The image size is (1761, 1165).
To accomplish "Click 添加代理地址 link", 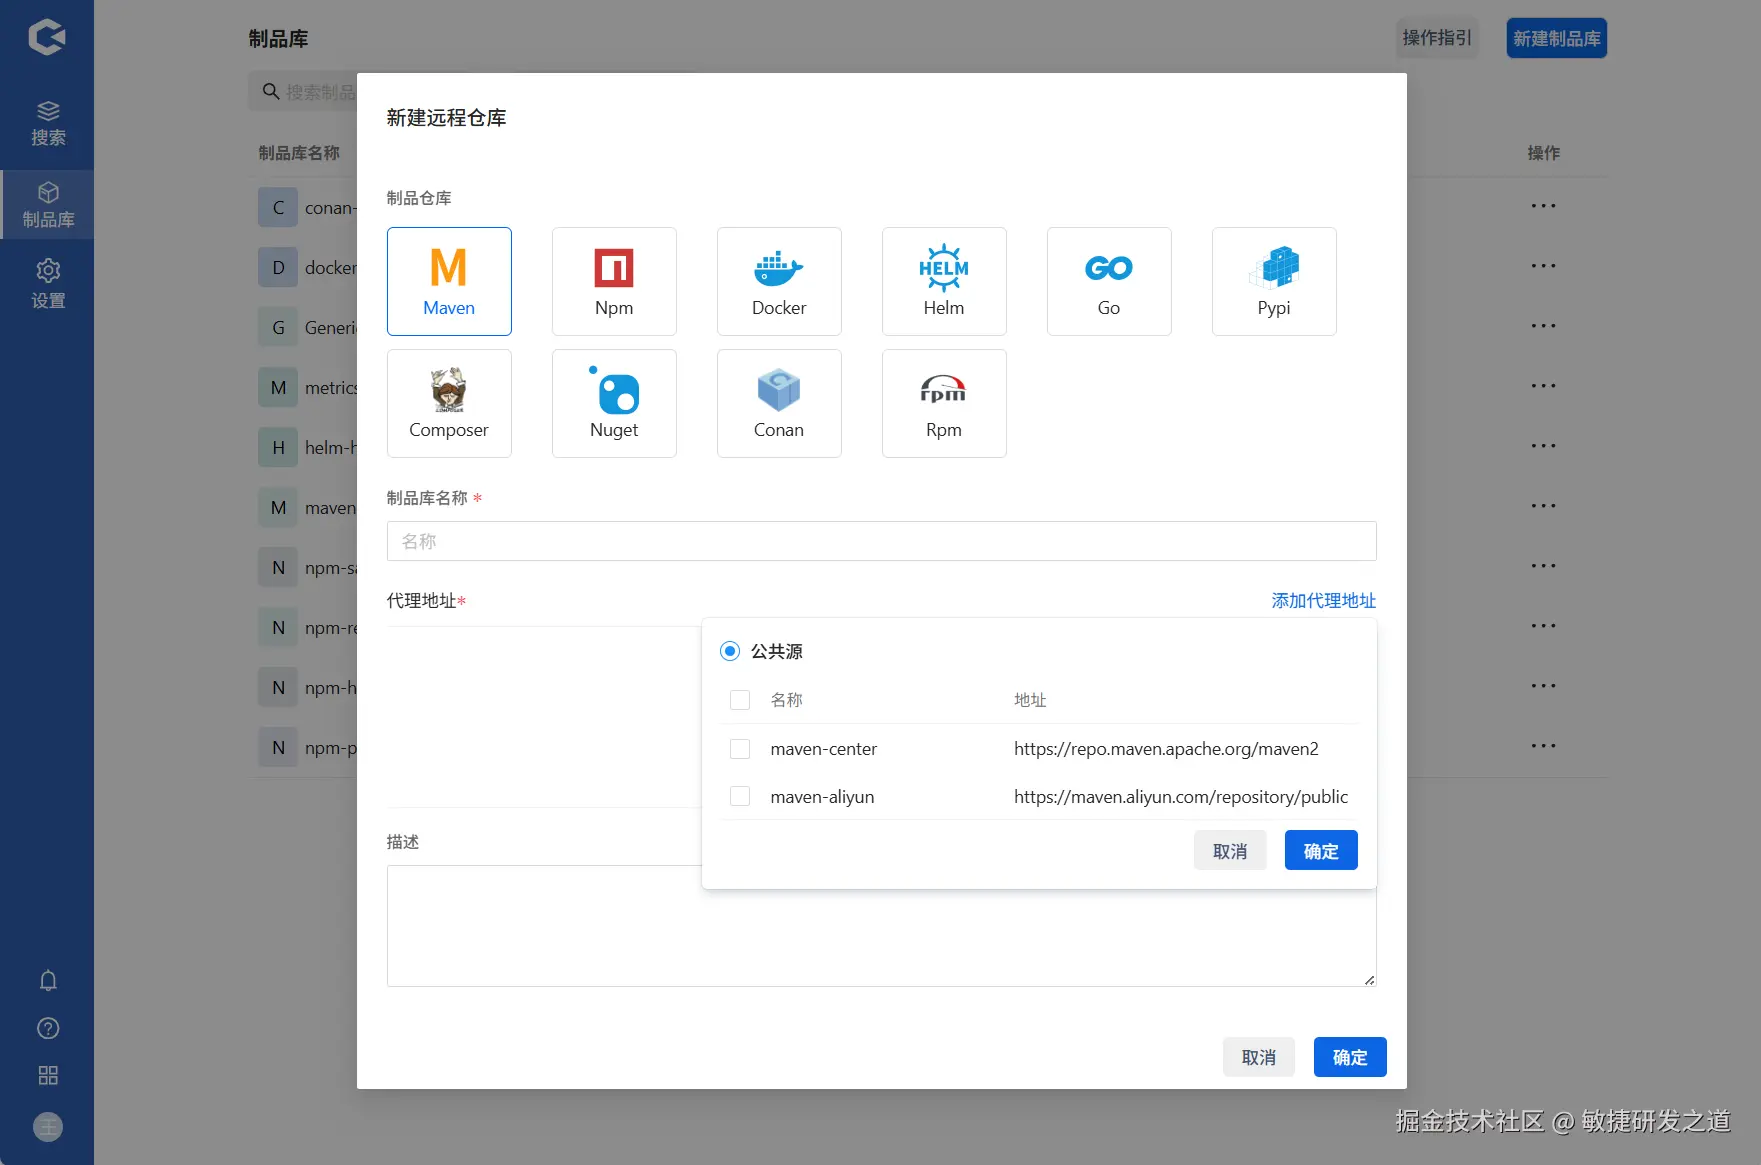I will click(1324, 600).
